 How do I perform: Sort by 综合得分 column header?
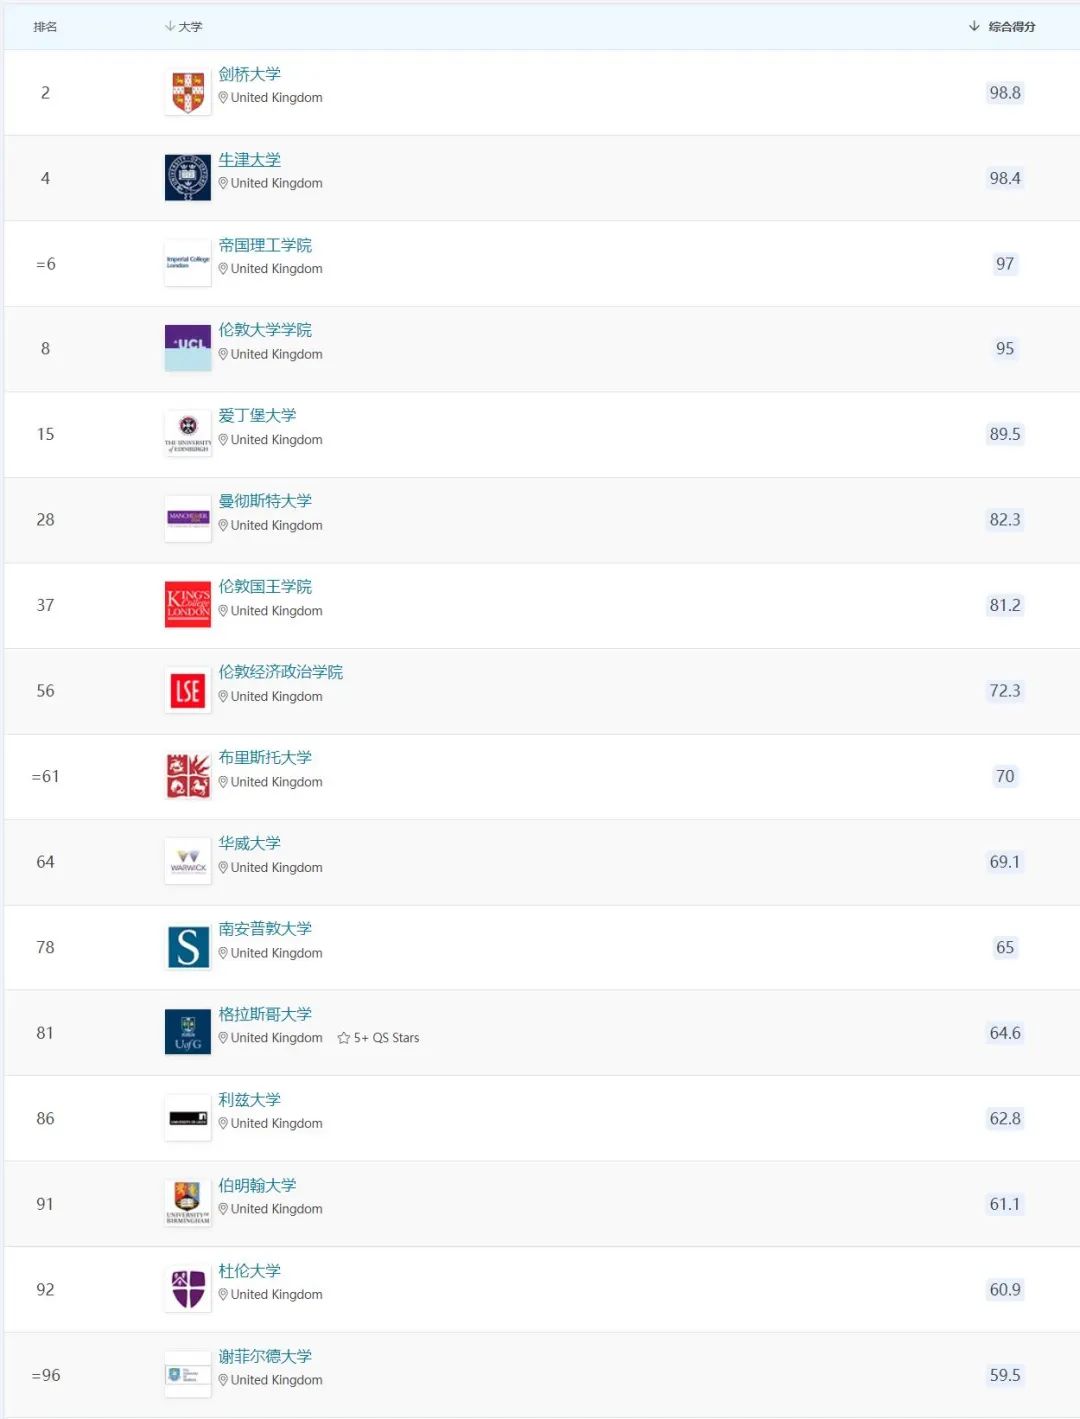pos(1011,27)
